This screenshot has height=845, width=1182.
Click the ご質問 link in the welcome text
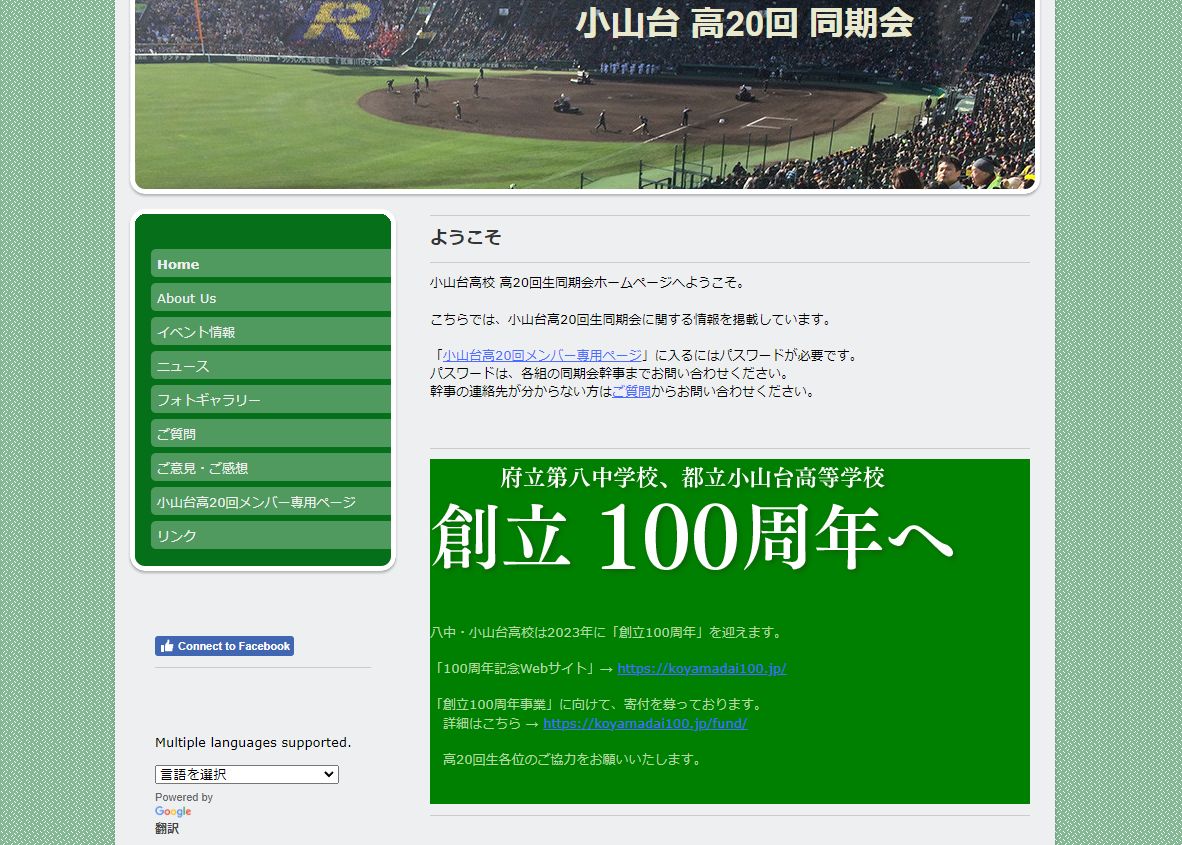point(631,391)
